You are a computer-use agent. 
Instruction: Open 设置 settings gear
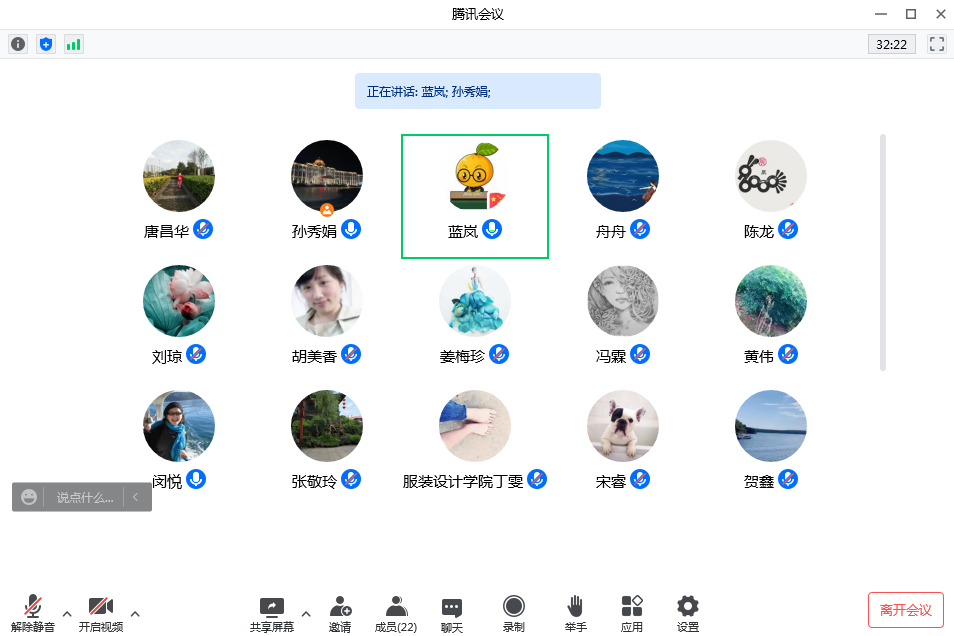[x=688, y=613]
